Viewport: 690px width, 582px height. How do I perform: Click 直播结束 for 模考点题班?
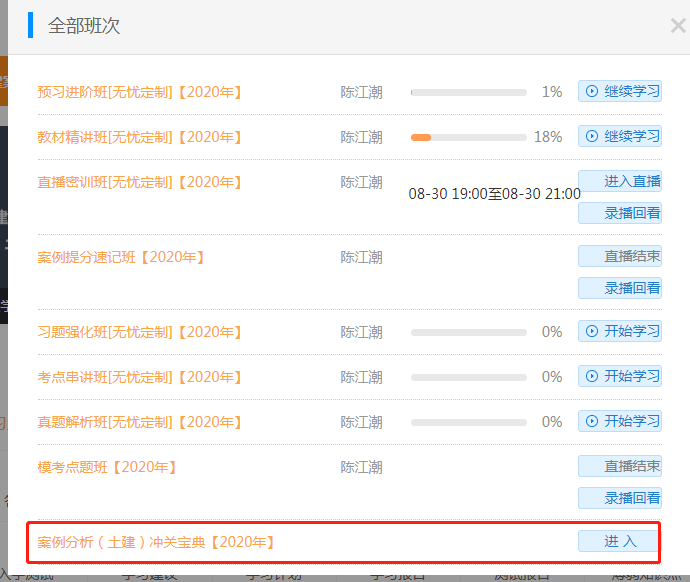tap(620, 467)
